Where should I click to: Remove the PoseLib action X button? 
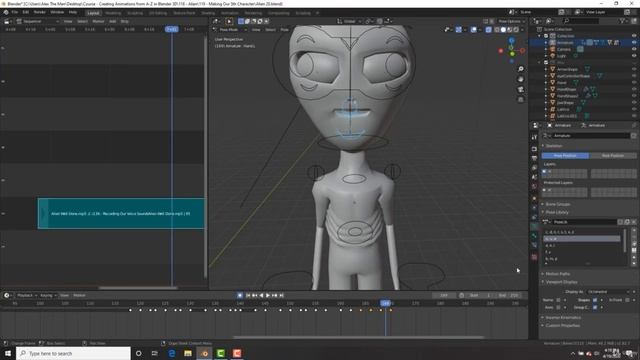coord(633,222)
